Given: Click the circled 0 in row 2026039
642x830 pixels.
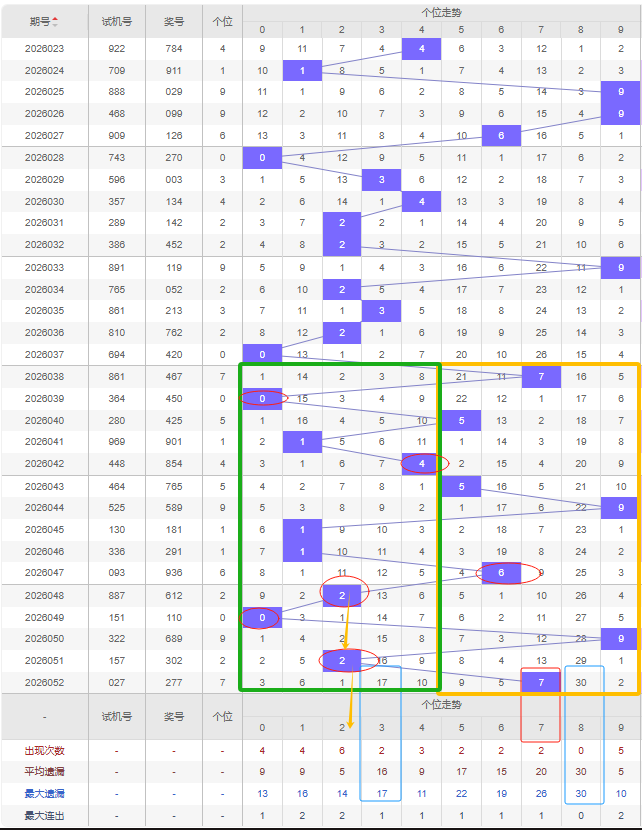Looking at the screenshot, I should click(262, 398).
